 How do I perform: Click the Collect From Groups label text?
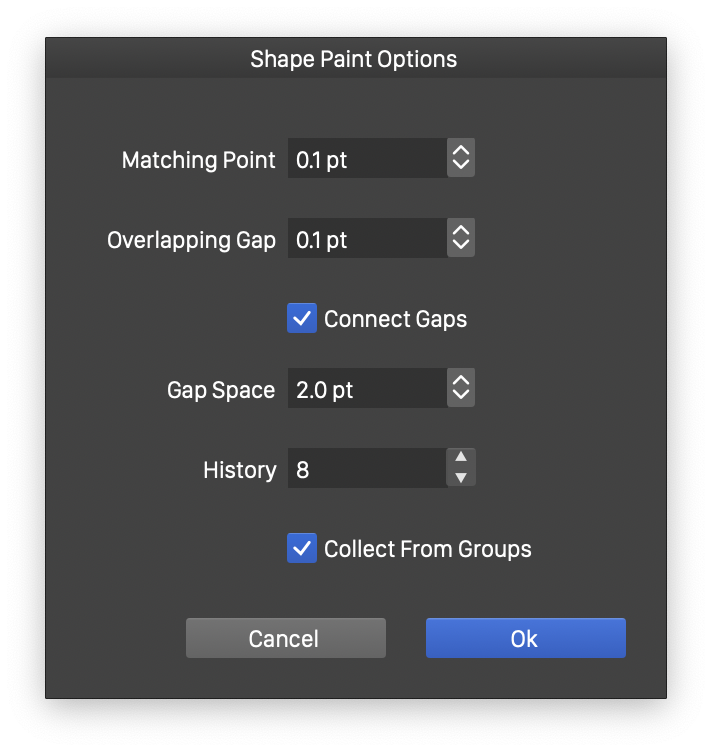click(427, 549)
